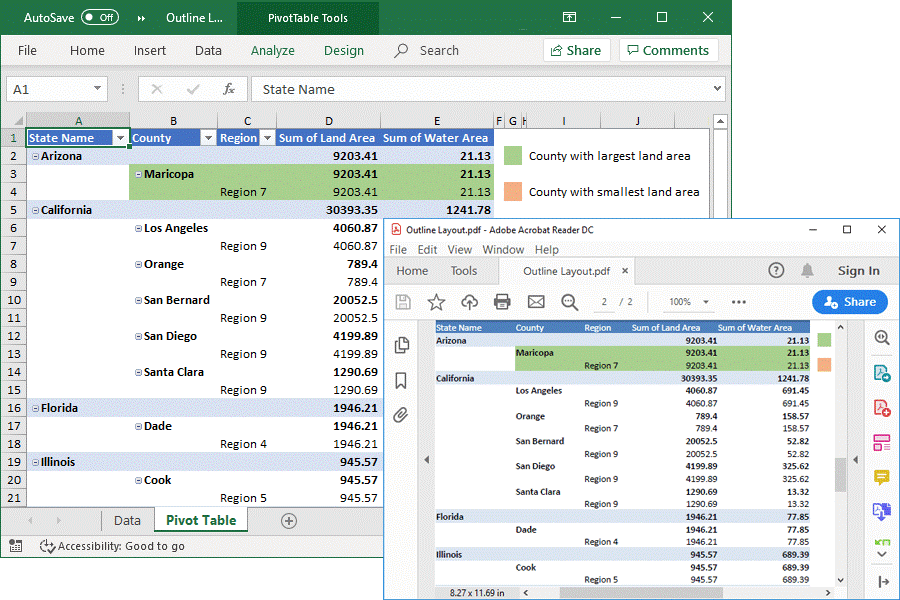Switch to the Data sheet tab
Viewport: 900px width, 600px height.
(x=127, y=520)
